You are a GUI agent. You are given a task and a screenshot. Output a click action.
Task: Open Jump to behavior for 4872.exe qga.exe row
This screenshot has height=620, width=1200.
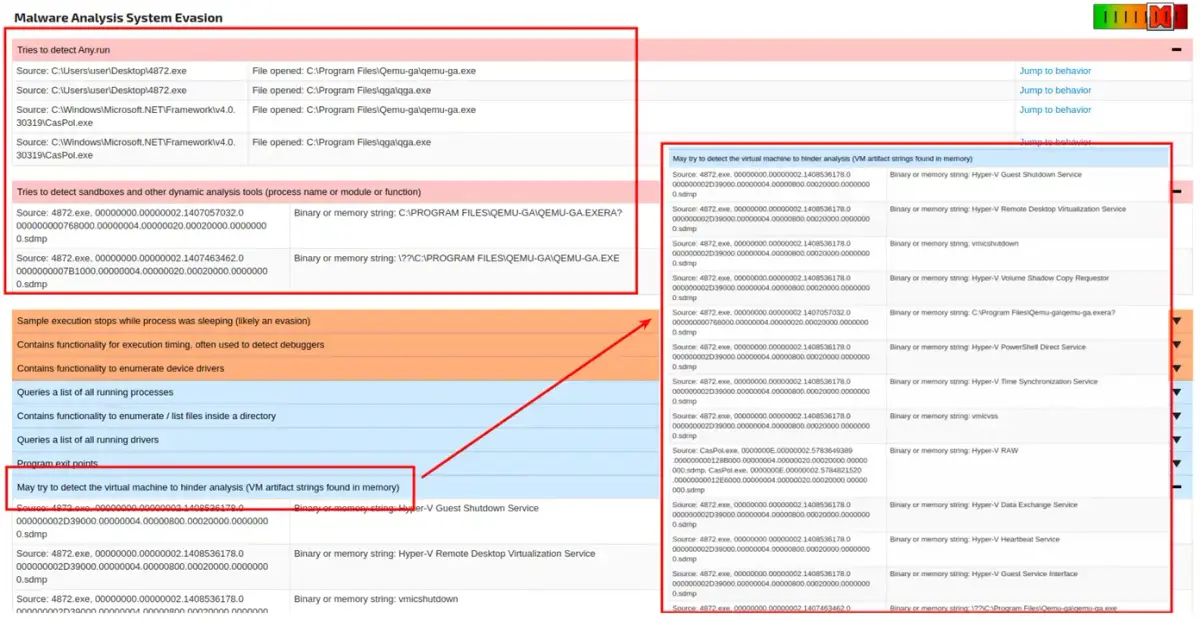[1055, 90]
